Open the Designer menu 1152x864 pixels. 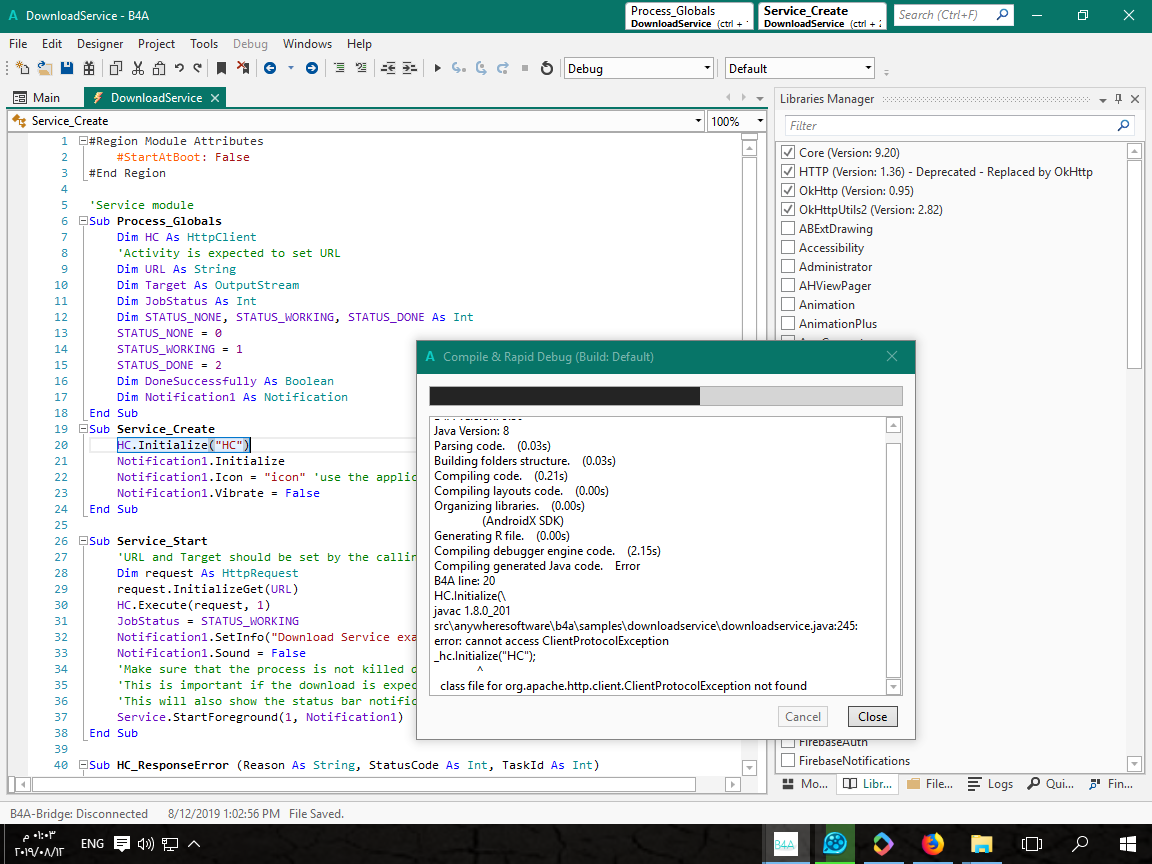click(x=100, y=44)
